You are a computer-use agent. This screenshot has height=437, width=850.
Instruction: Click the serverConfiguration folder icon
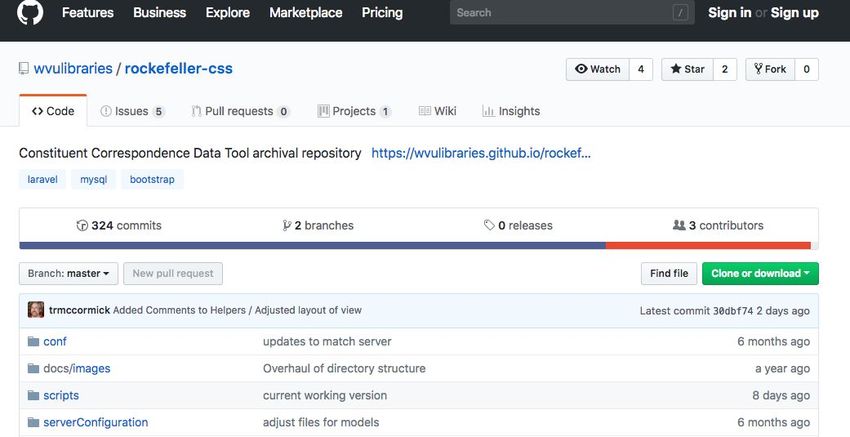(34, 422)
